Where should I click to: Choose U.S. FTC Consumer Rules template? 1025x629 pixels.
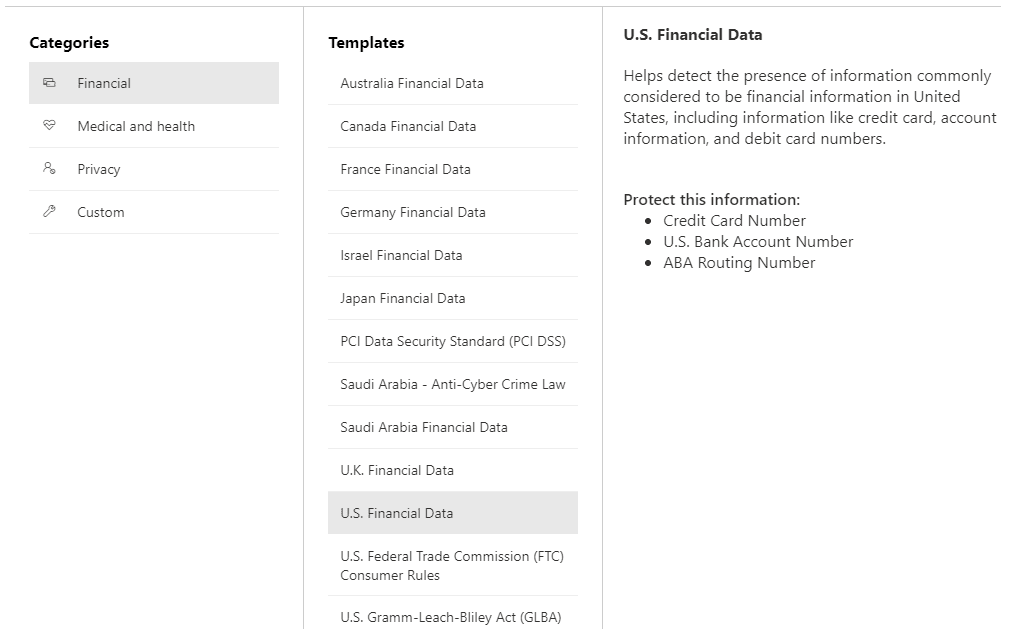(x=453, y=566)
